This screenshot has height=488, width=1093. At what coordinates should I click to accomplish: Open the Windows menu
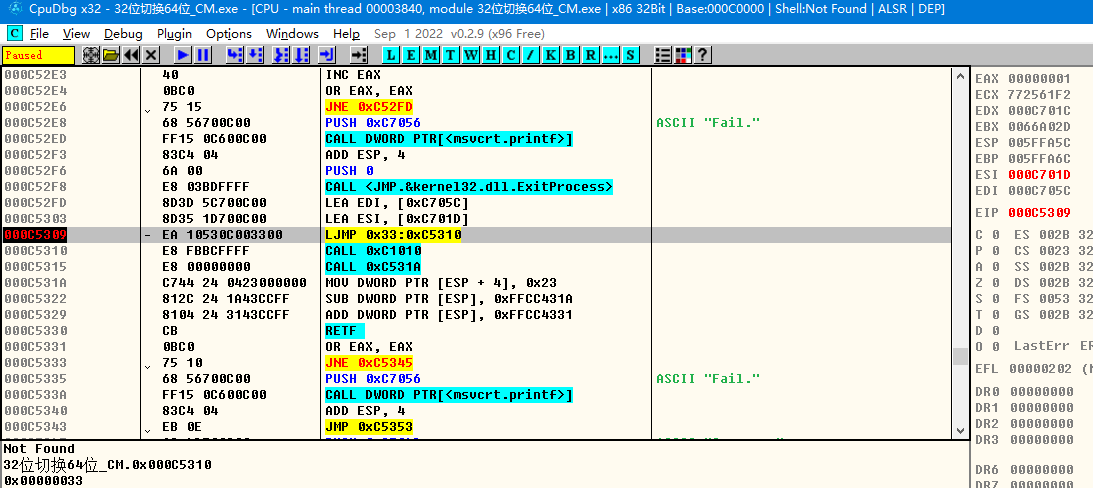click(292, 34)
